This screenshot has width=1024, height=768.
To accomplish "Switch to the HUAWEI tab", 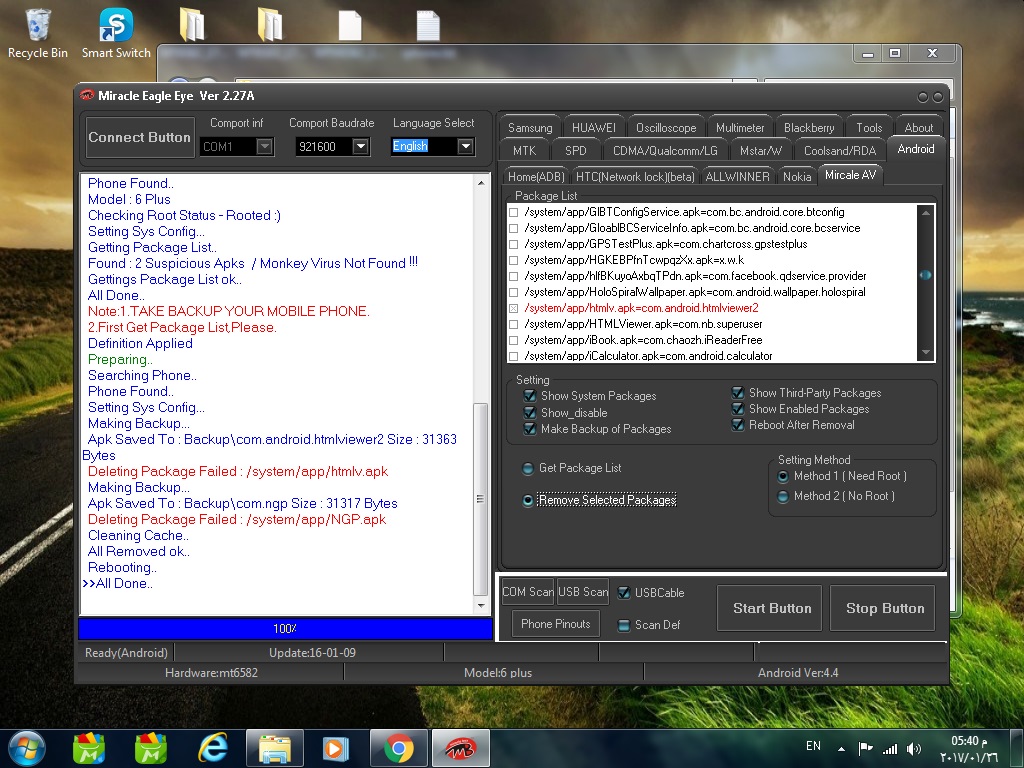I will click(594, 128).
